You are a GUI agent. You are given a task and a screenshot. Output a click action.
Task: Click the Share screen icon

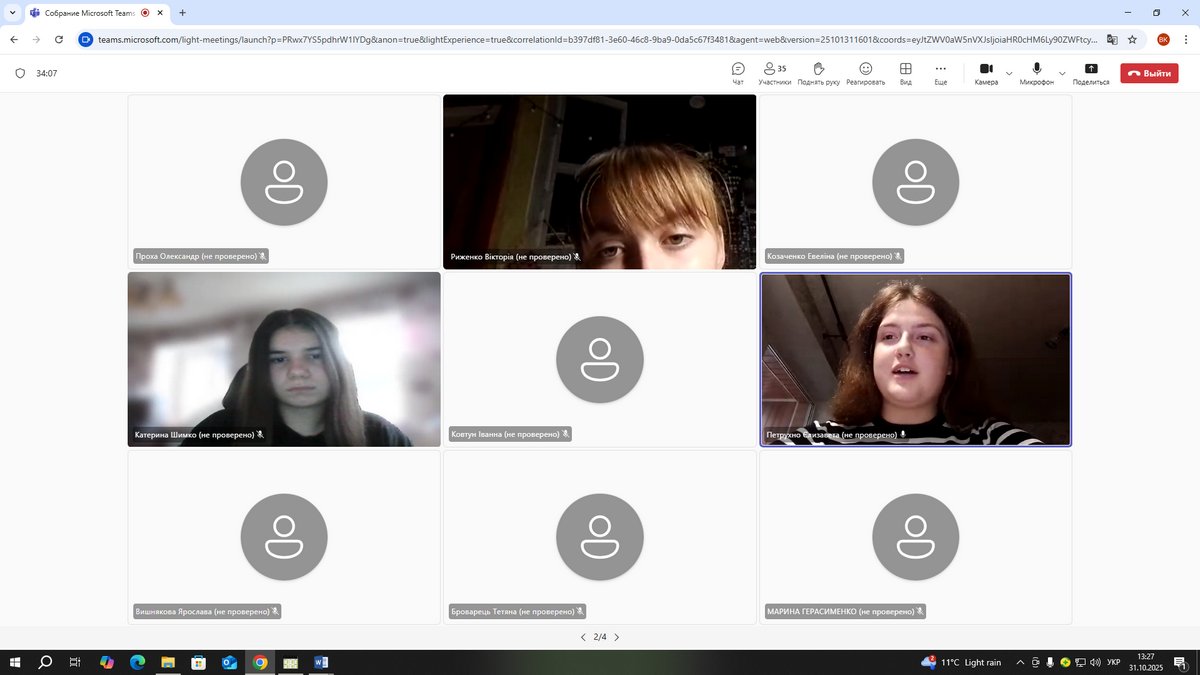click(1090, 69)
